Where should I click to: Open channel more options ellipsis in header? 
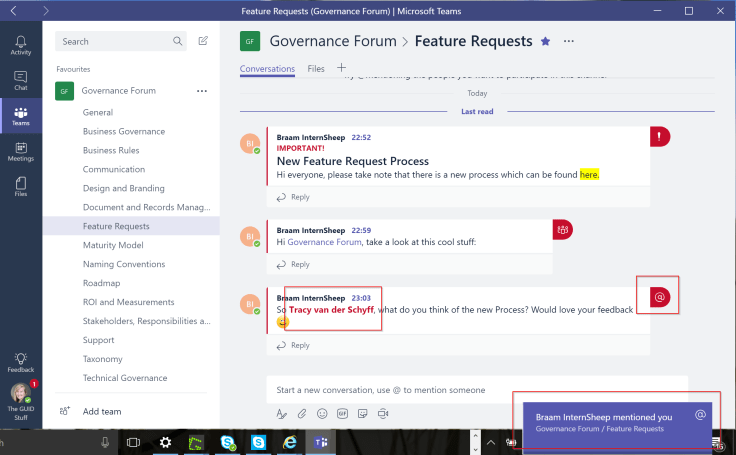pos(569,41)
